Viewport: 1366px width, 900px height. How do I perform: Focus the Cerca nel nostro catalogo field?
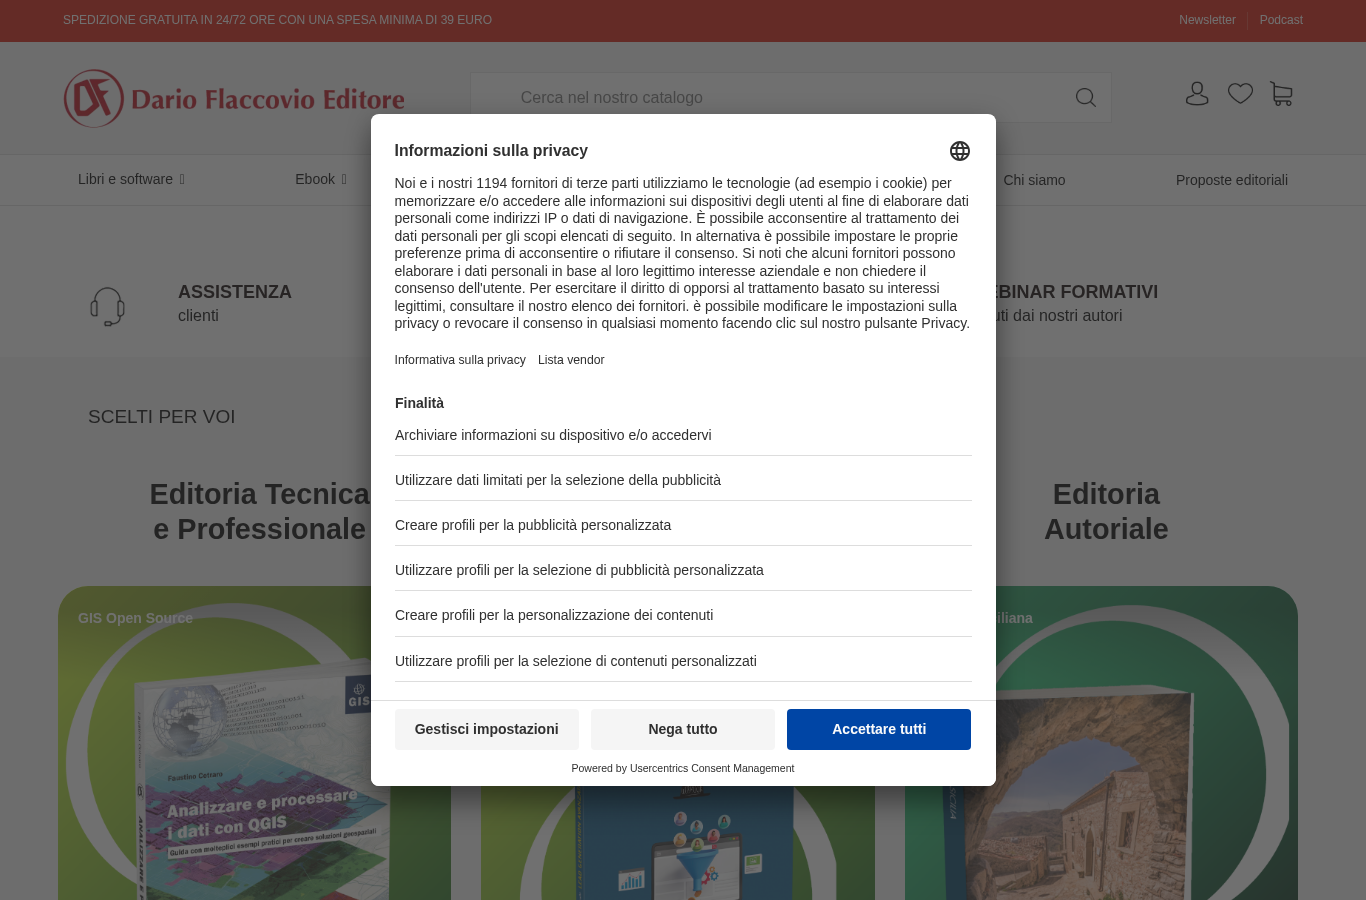(790, 97)
